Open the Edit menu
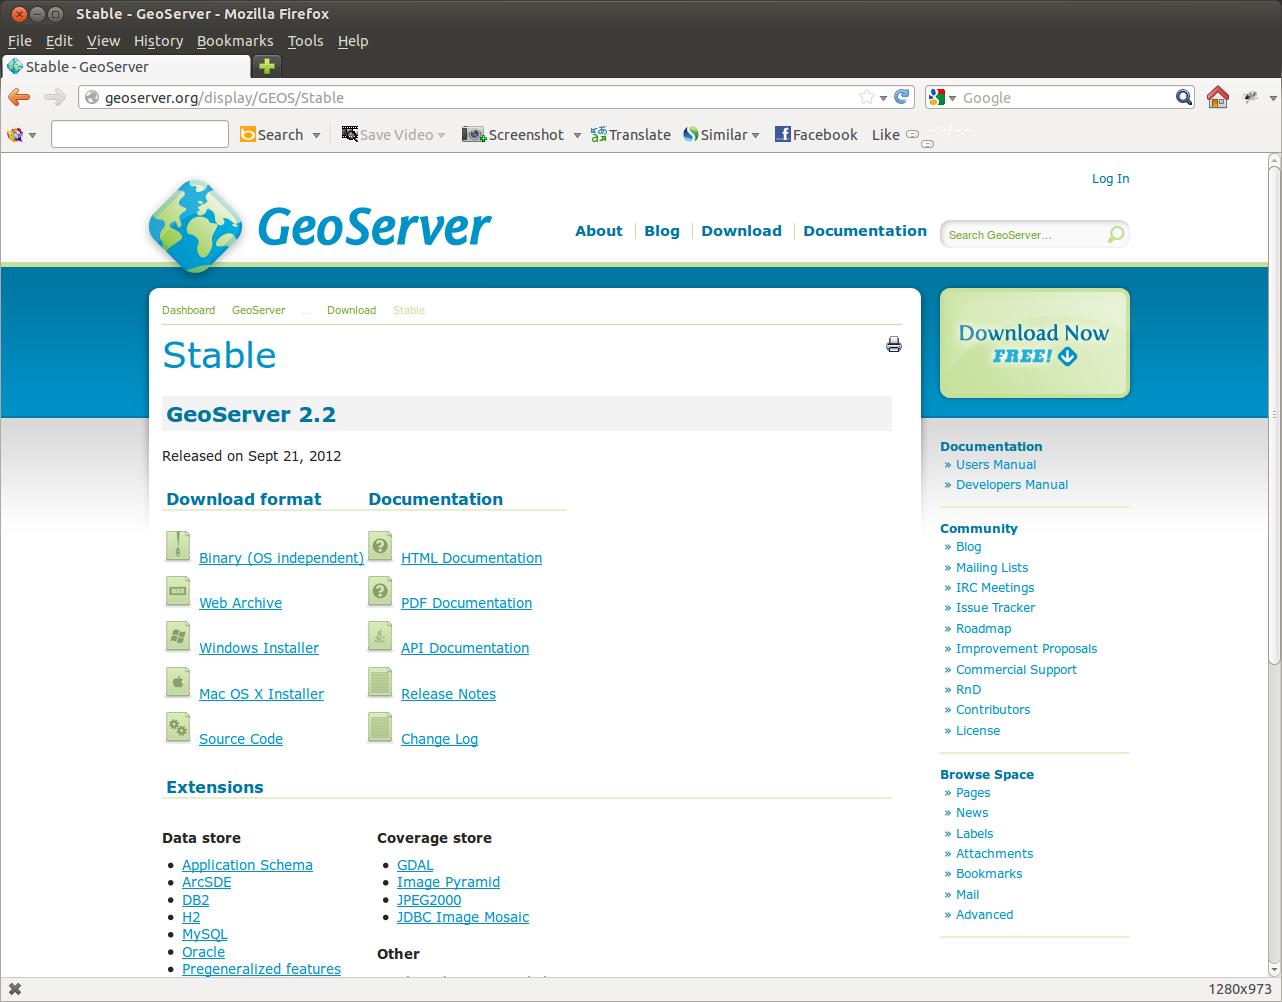1282x1002 pixels. (59, 41)
